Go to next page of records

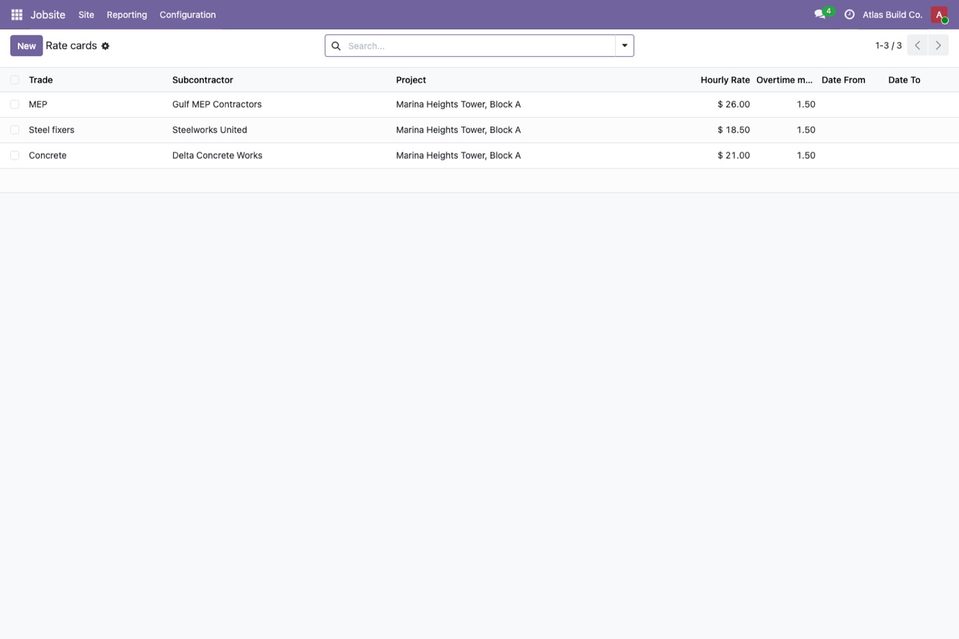(938, 45)
